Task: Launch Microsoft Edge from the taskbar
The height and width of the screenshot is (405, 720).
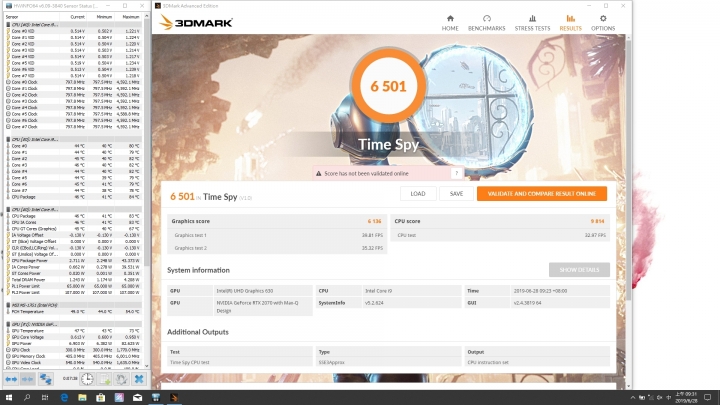Action: tap(64, 398)
